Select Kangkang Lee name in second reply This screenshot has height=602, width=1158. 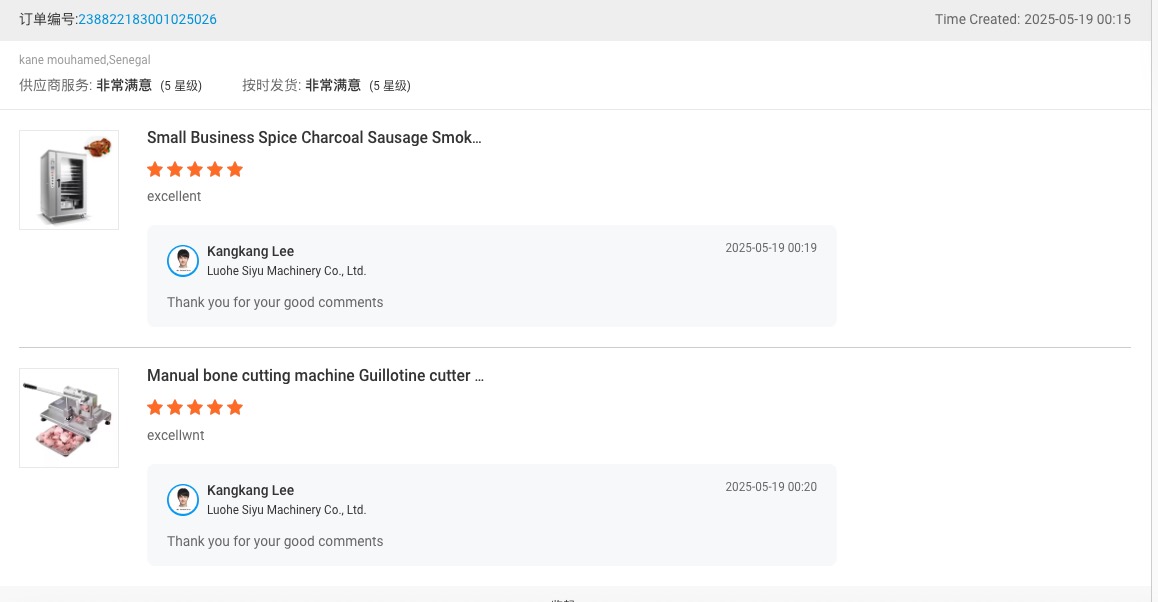click(x=250, y=490)
